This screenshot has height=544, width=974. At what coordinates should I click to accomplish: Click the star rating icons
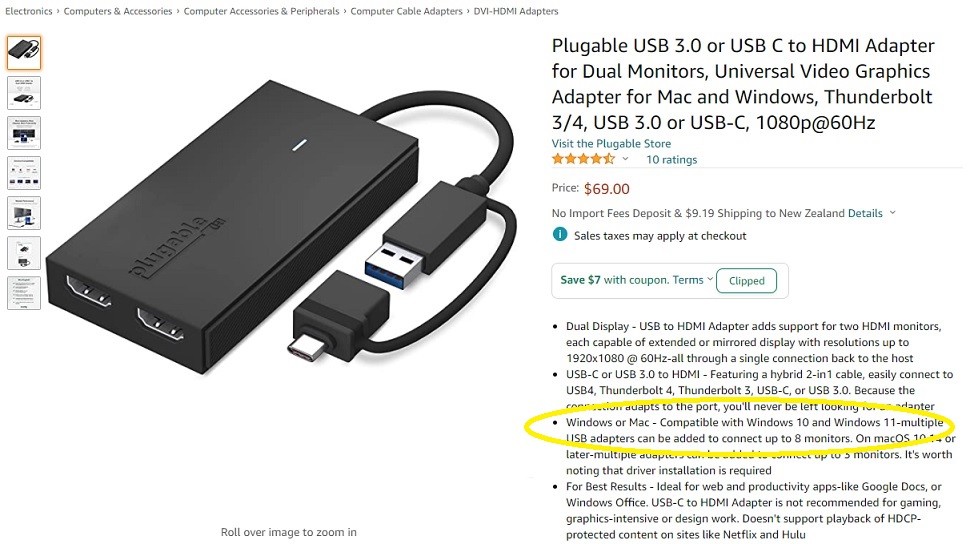pos(583,159)
